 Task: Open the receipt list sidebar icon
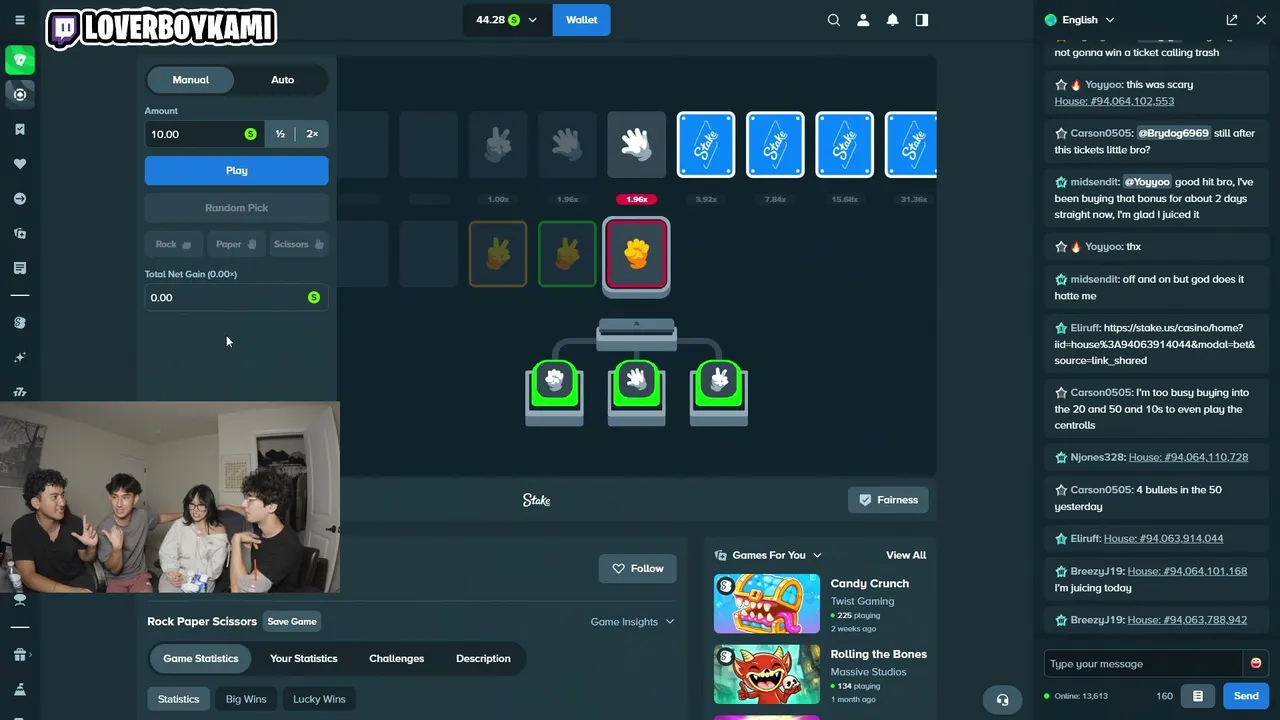click(x=20, y=268)
